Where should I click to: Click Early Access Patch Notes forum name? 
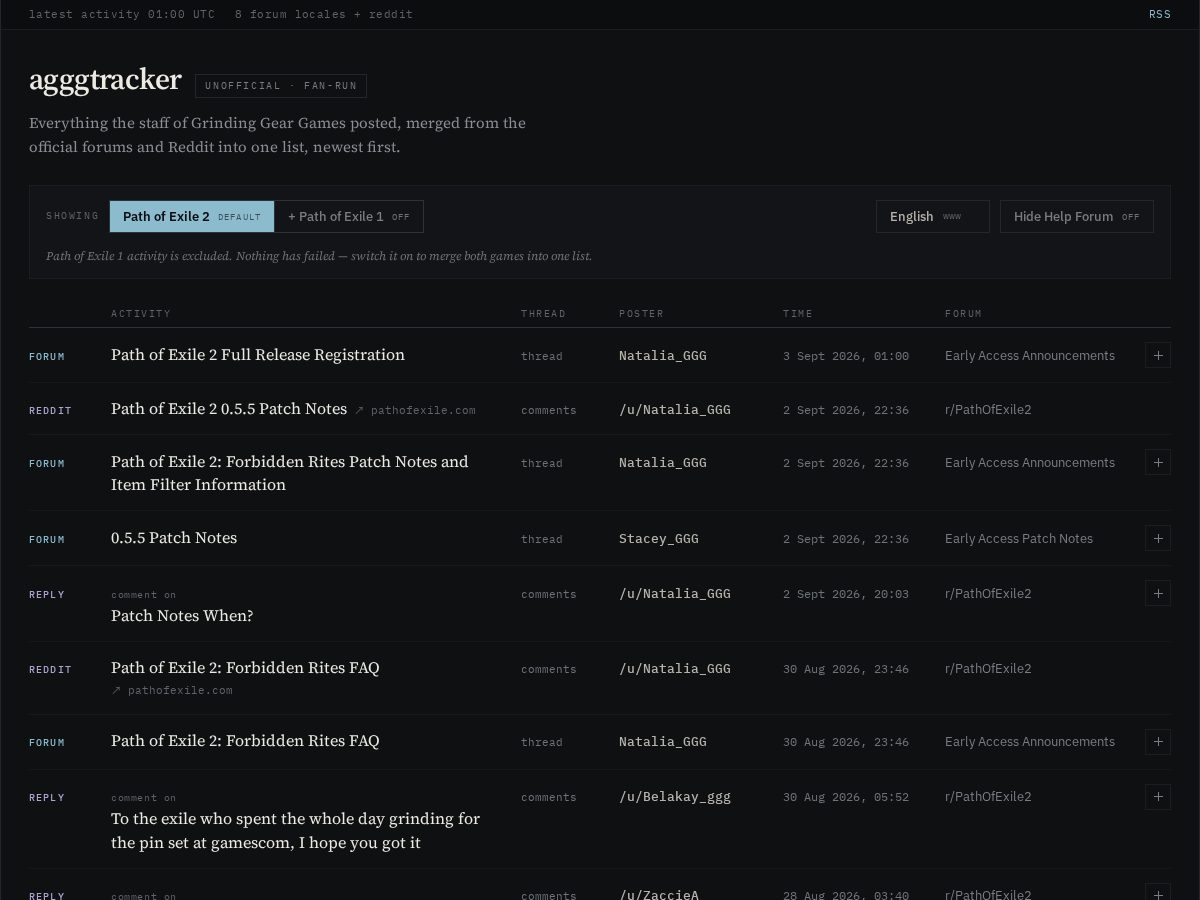pos(1019,538)
